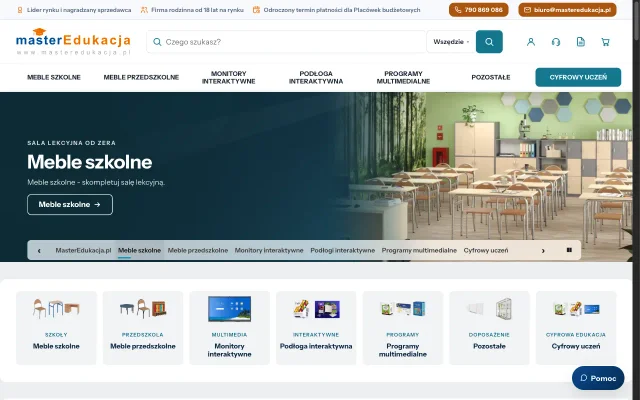Click the people icon by Firma rodzinna
This screenshot has height=400, width=640.
144,10
